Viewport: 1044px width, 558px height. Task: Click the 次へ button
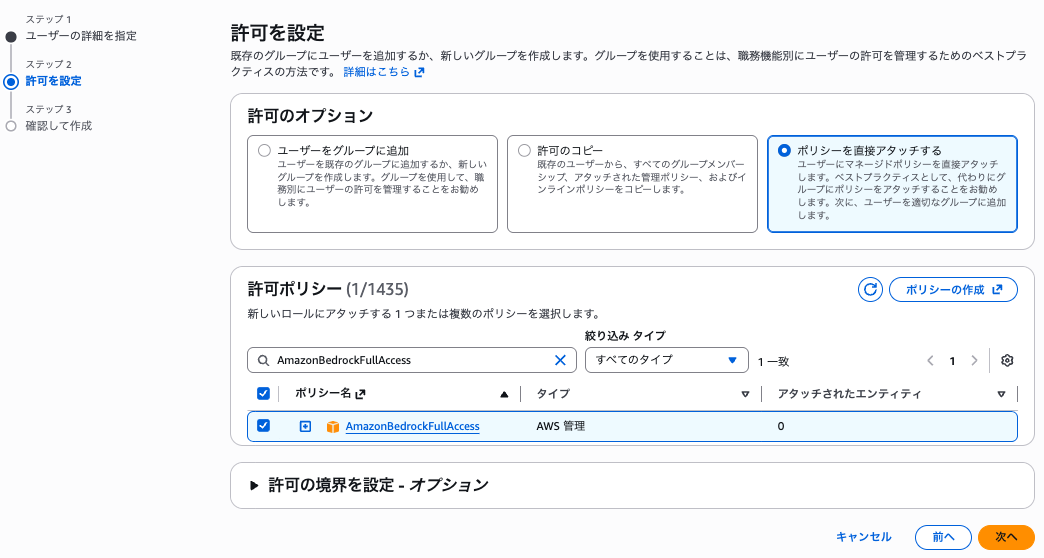[1006, 537]
